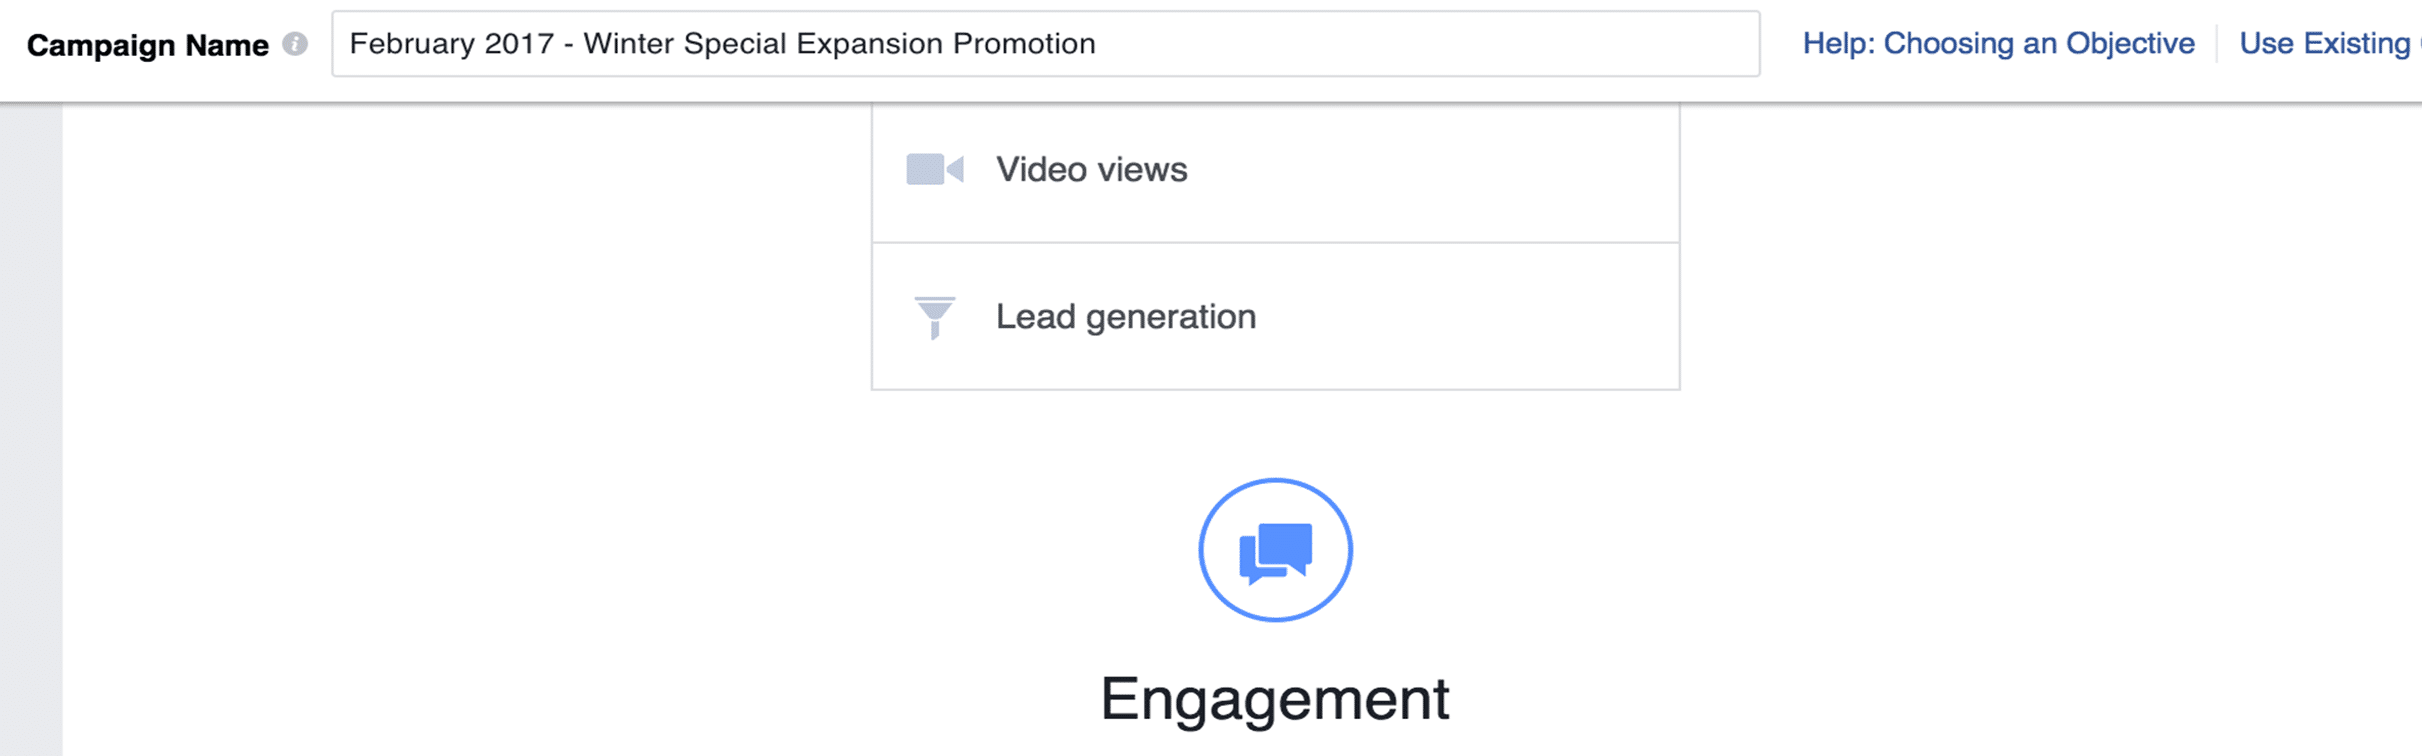Click the video camera icon
This screenshot has width=2422, height=756.
tap(935, 169)
